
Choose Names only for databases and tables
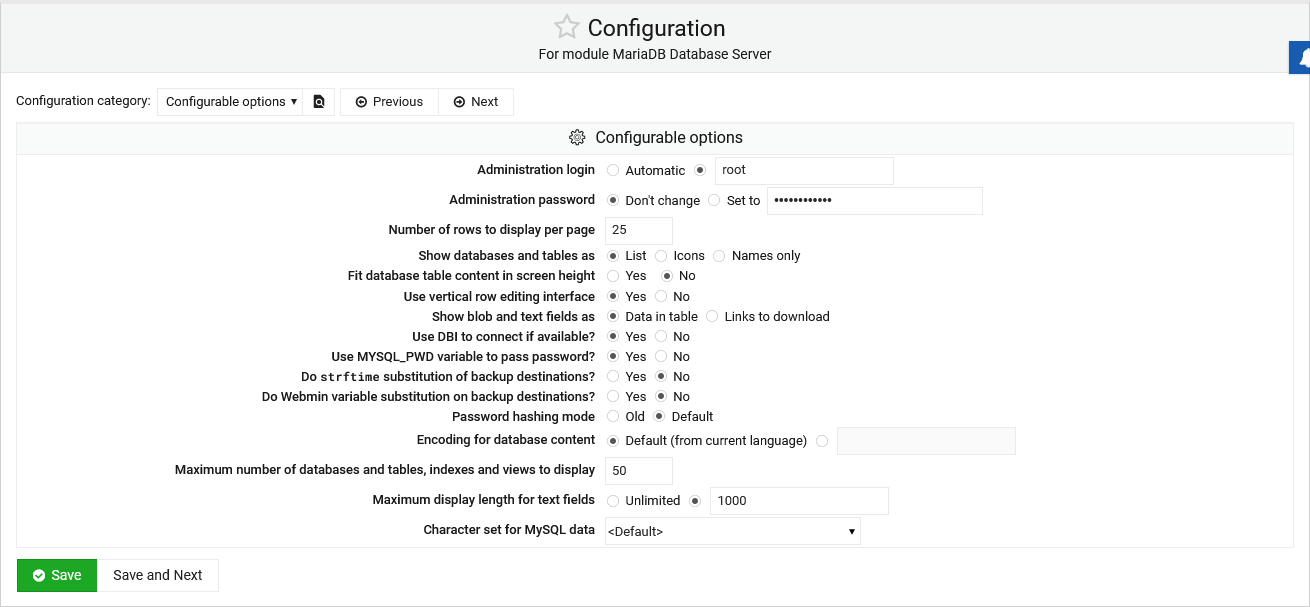tap(719, 256)
